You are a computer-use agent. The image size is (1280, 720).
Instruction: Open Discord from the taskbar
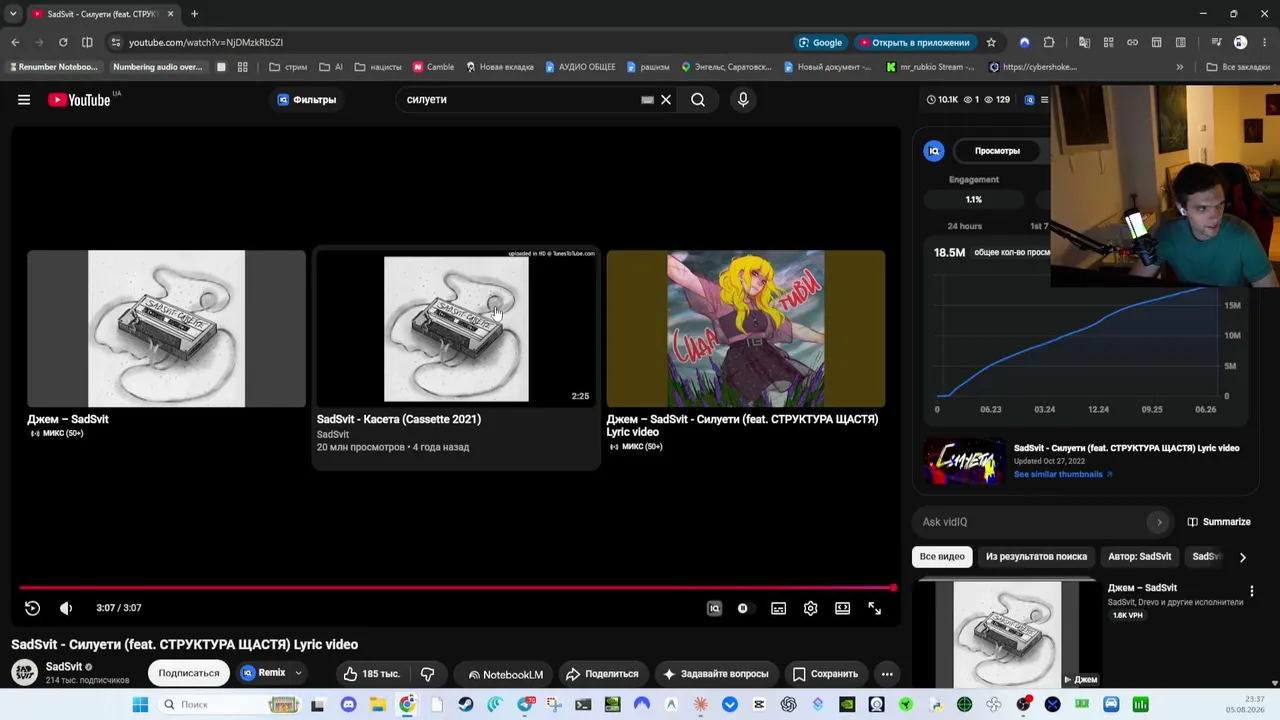pos(348,705)
